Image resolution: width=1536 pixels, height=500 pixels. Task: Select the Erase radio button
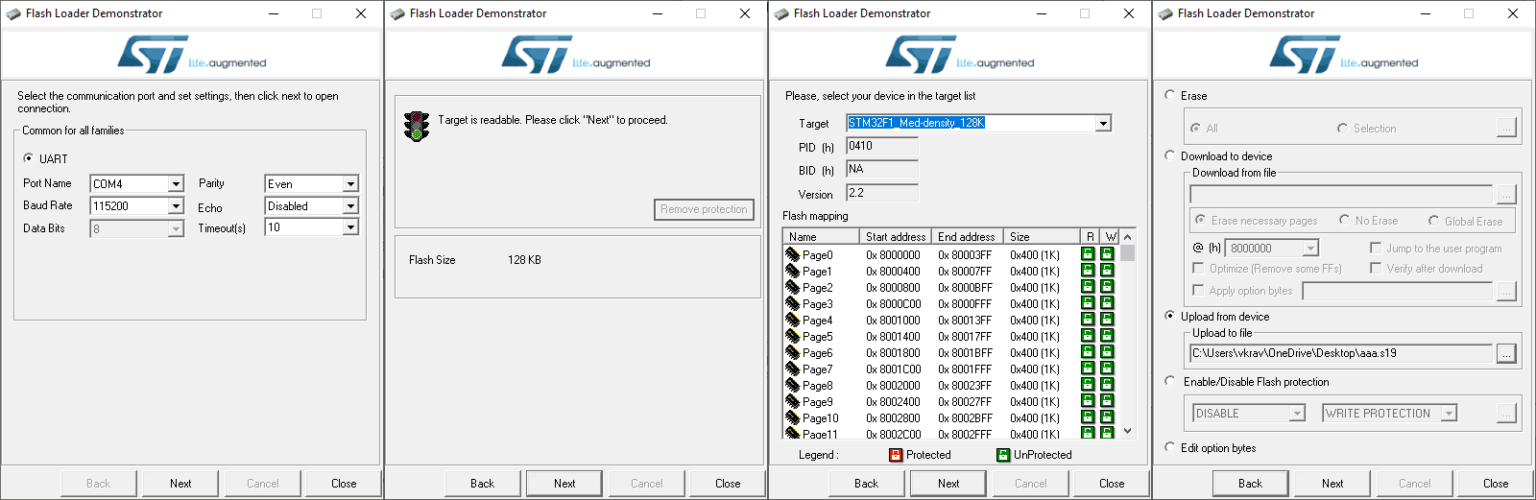click(1170, 96)
